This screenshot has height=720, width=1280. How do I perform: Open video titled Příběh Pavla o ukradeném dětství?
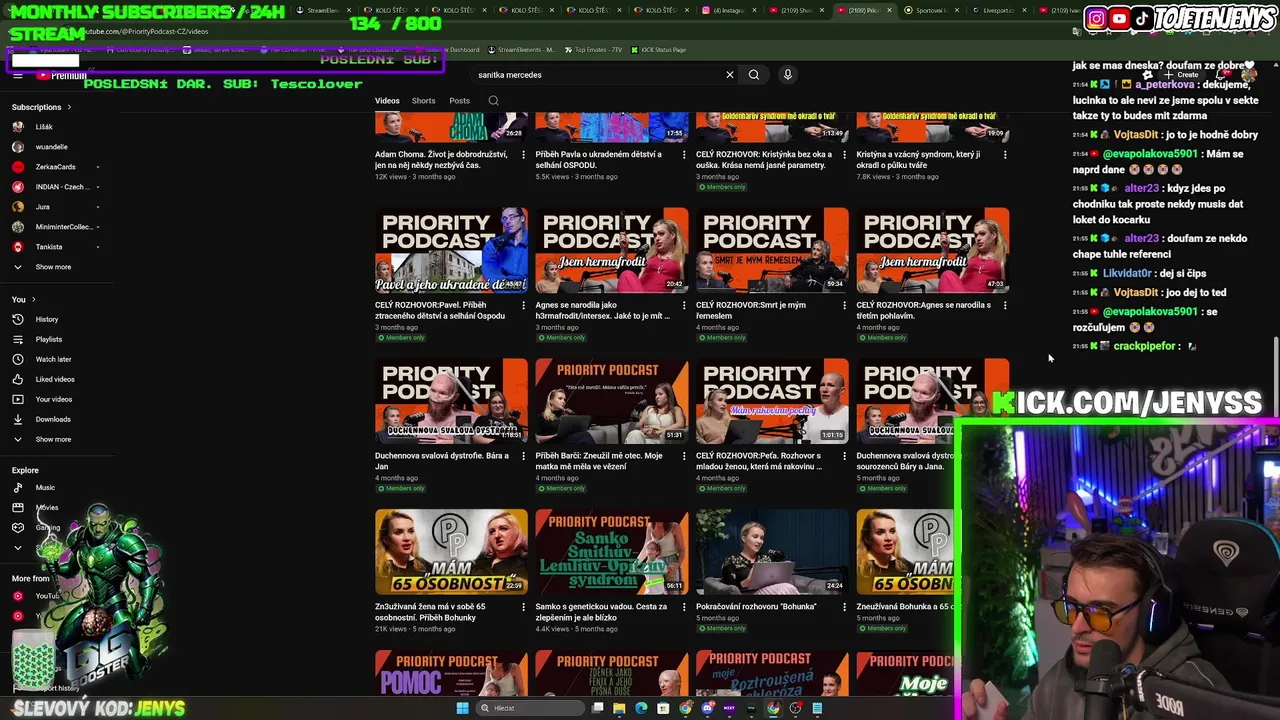pyautogui.click(x=598, y=159)
